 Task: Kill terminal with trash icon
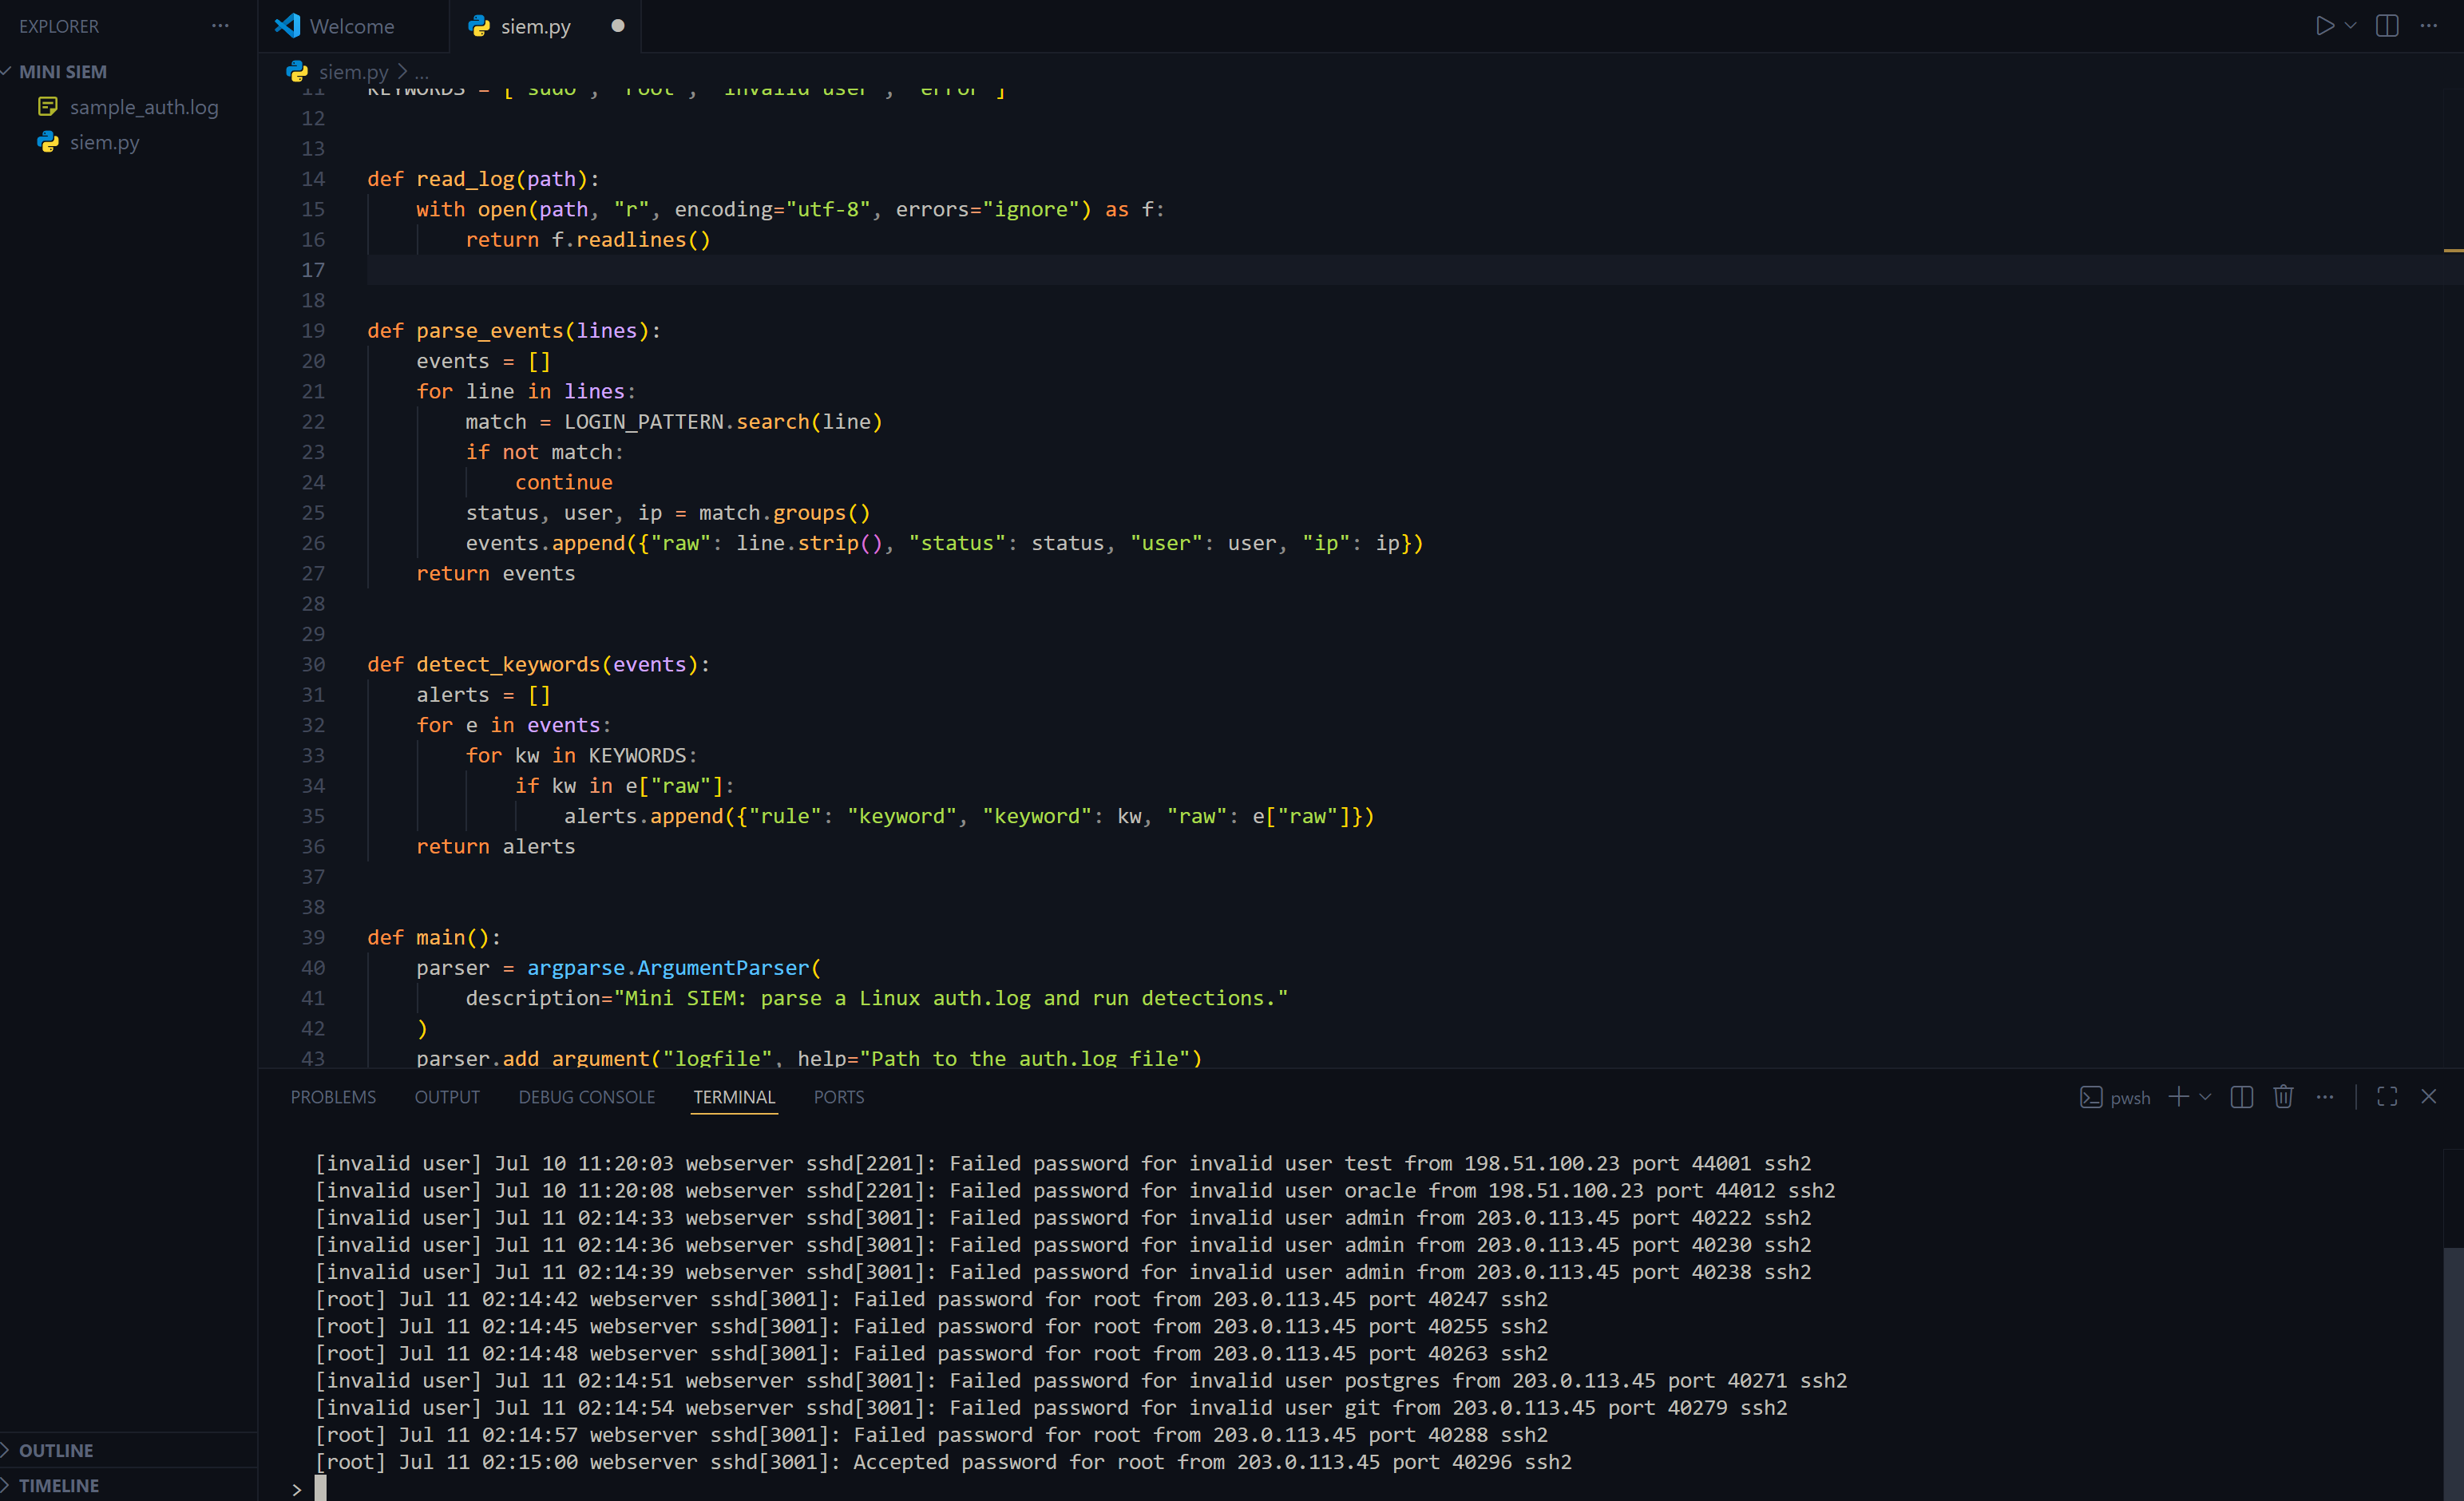tap(2283, 1097)
